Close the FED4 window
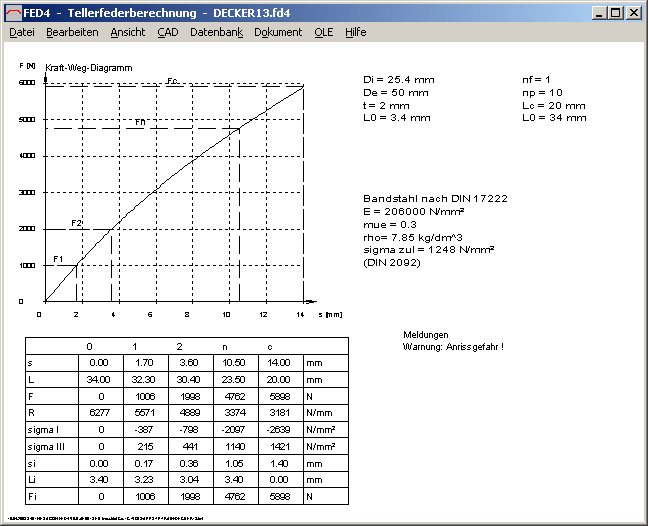648x526 pixels. pyautogui.click(x=632, y=13)
